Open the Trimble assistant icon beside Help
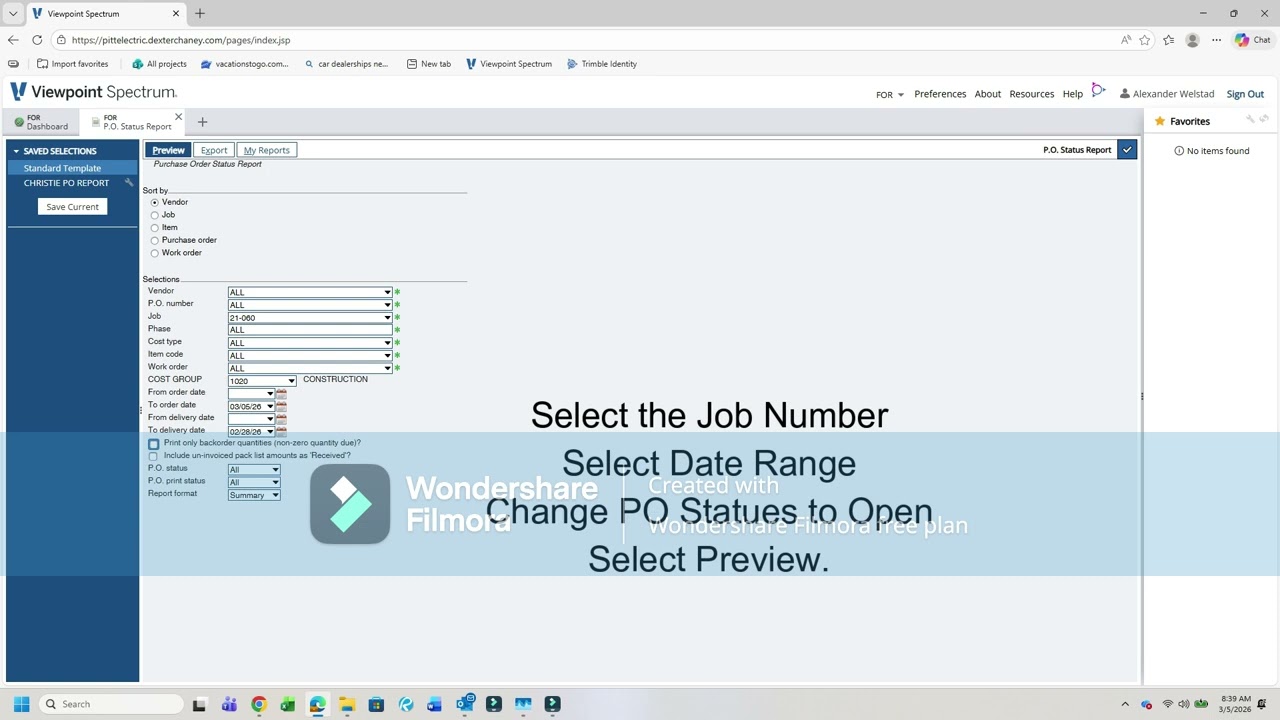Image resolution: width=1280 pixels, height=720 pixels. pyautogui.click(x=1098, y=91)
